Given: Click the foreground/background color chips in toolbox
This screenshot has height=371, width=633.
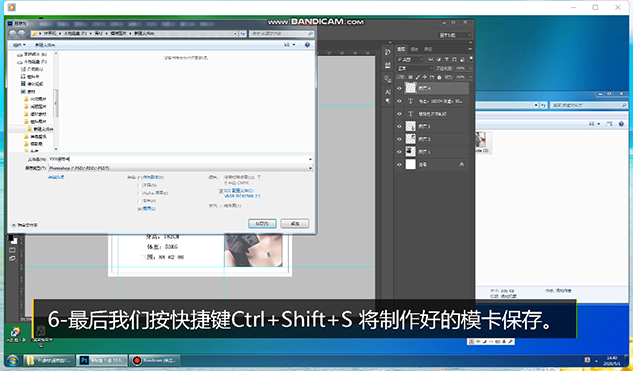Looking at the screenshot, I should 13,239.
